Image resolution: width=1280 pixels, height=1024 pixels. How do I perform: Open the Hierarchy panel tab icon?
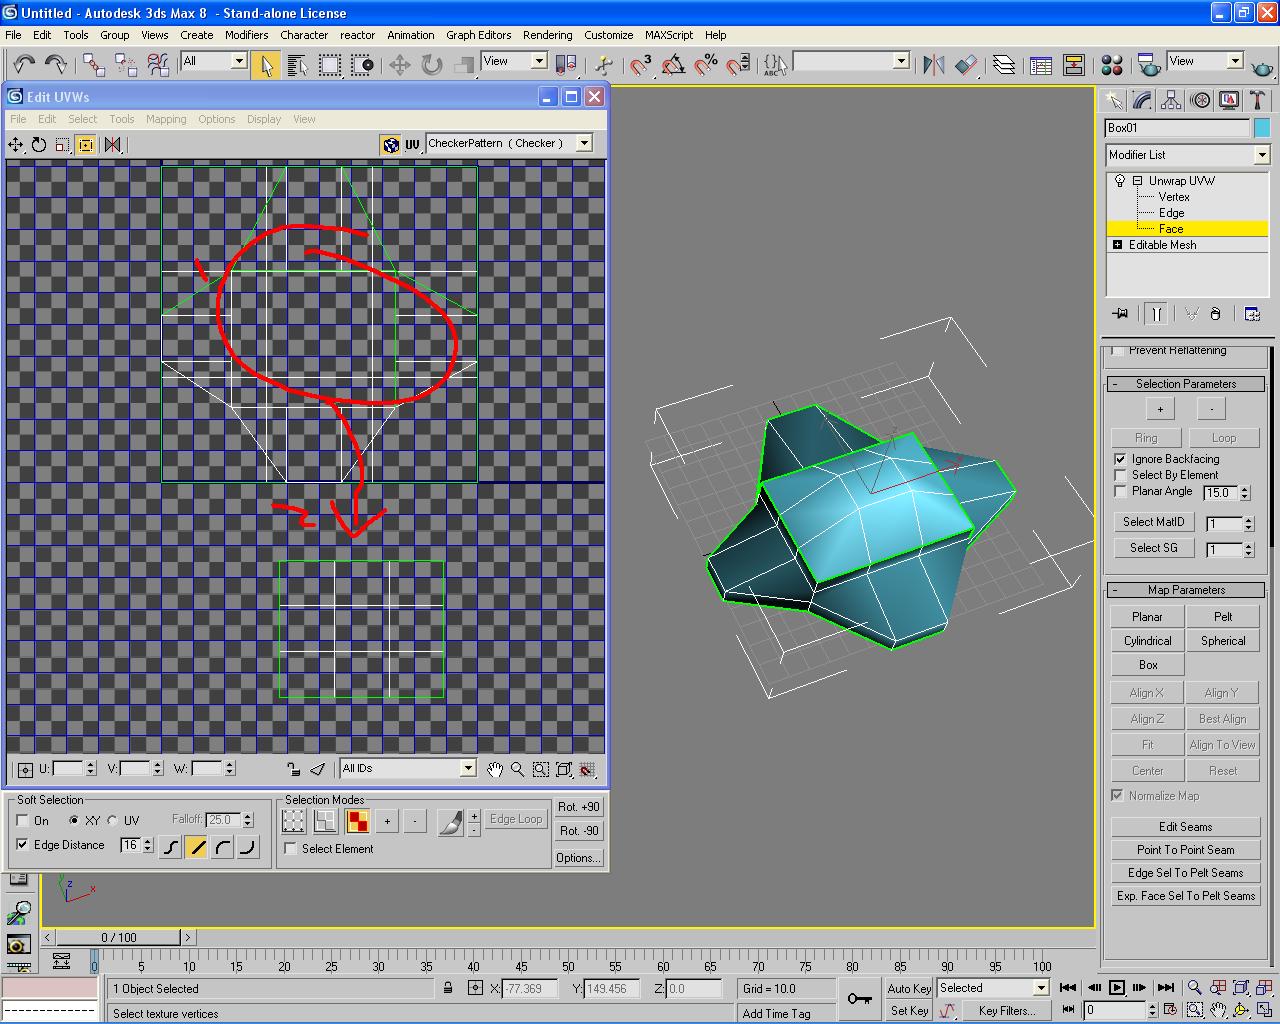coord(1171,100)
